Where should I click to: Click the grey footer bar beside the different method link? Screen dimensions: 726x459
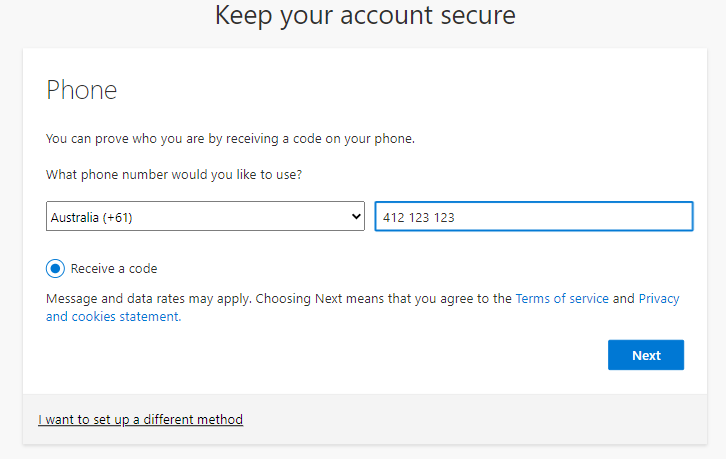pyautogui.click(x=480, y=419)
